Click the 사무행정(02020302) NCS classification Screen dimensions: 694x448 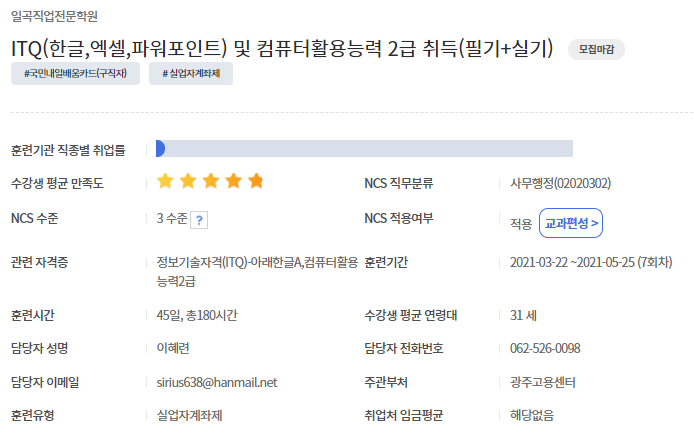click(x=560, y=183)
